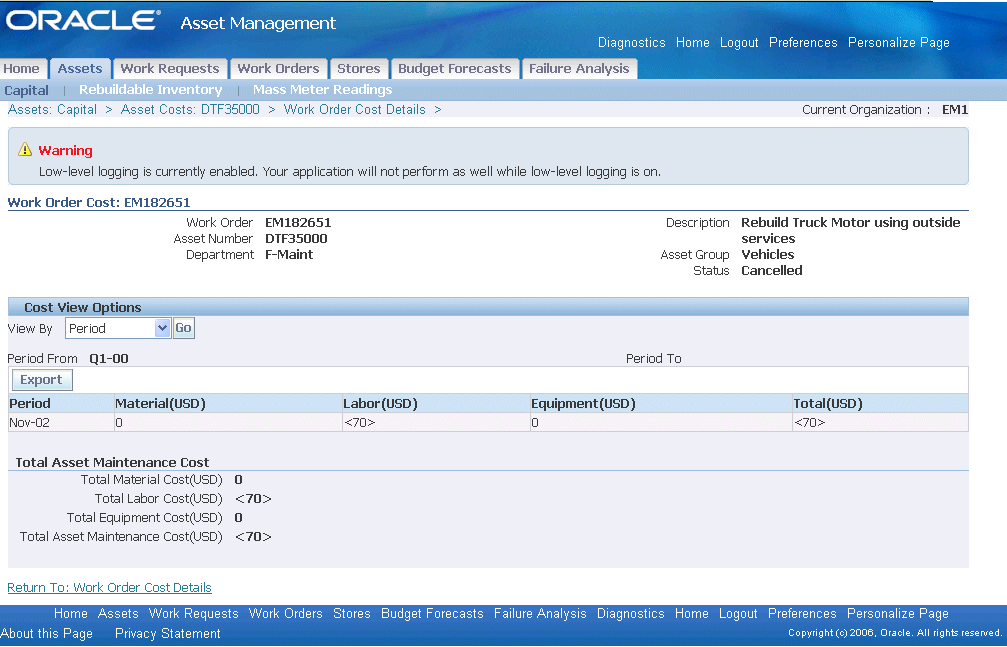
Task: Click Diagnostics link in top header
Action: [x=631, y=42]
